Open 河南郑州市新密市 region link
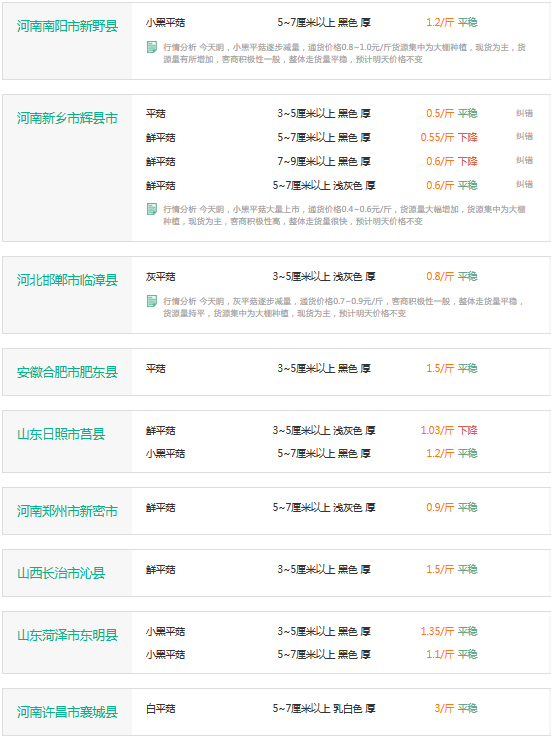 (67, 511)
